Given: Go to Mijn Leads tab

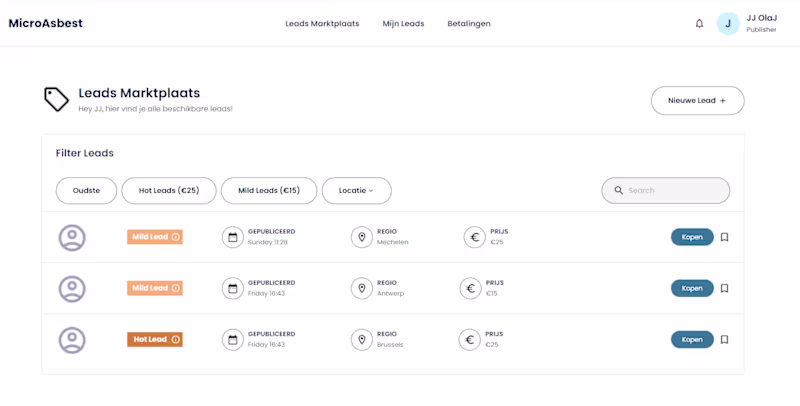Looking at the screenshot, I should coord(403,23).
